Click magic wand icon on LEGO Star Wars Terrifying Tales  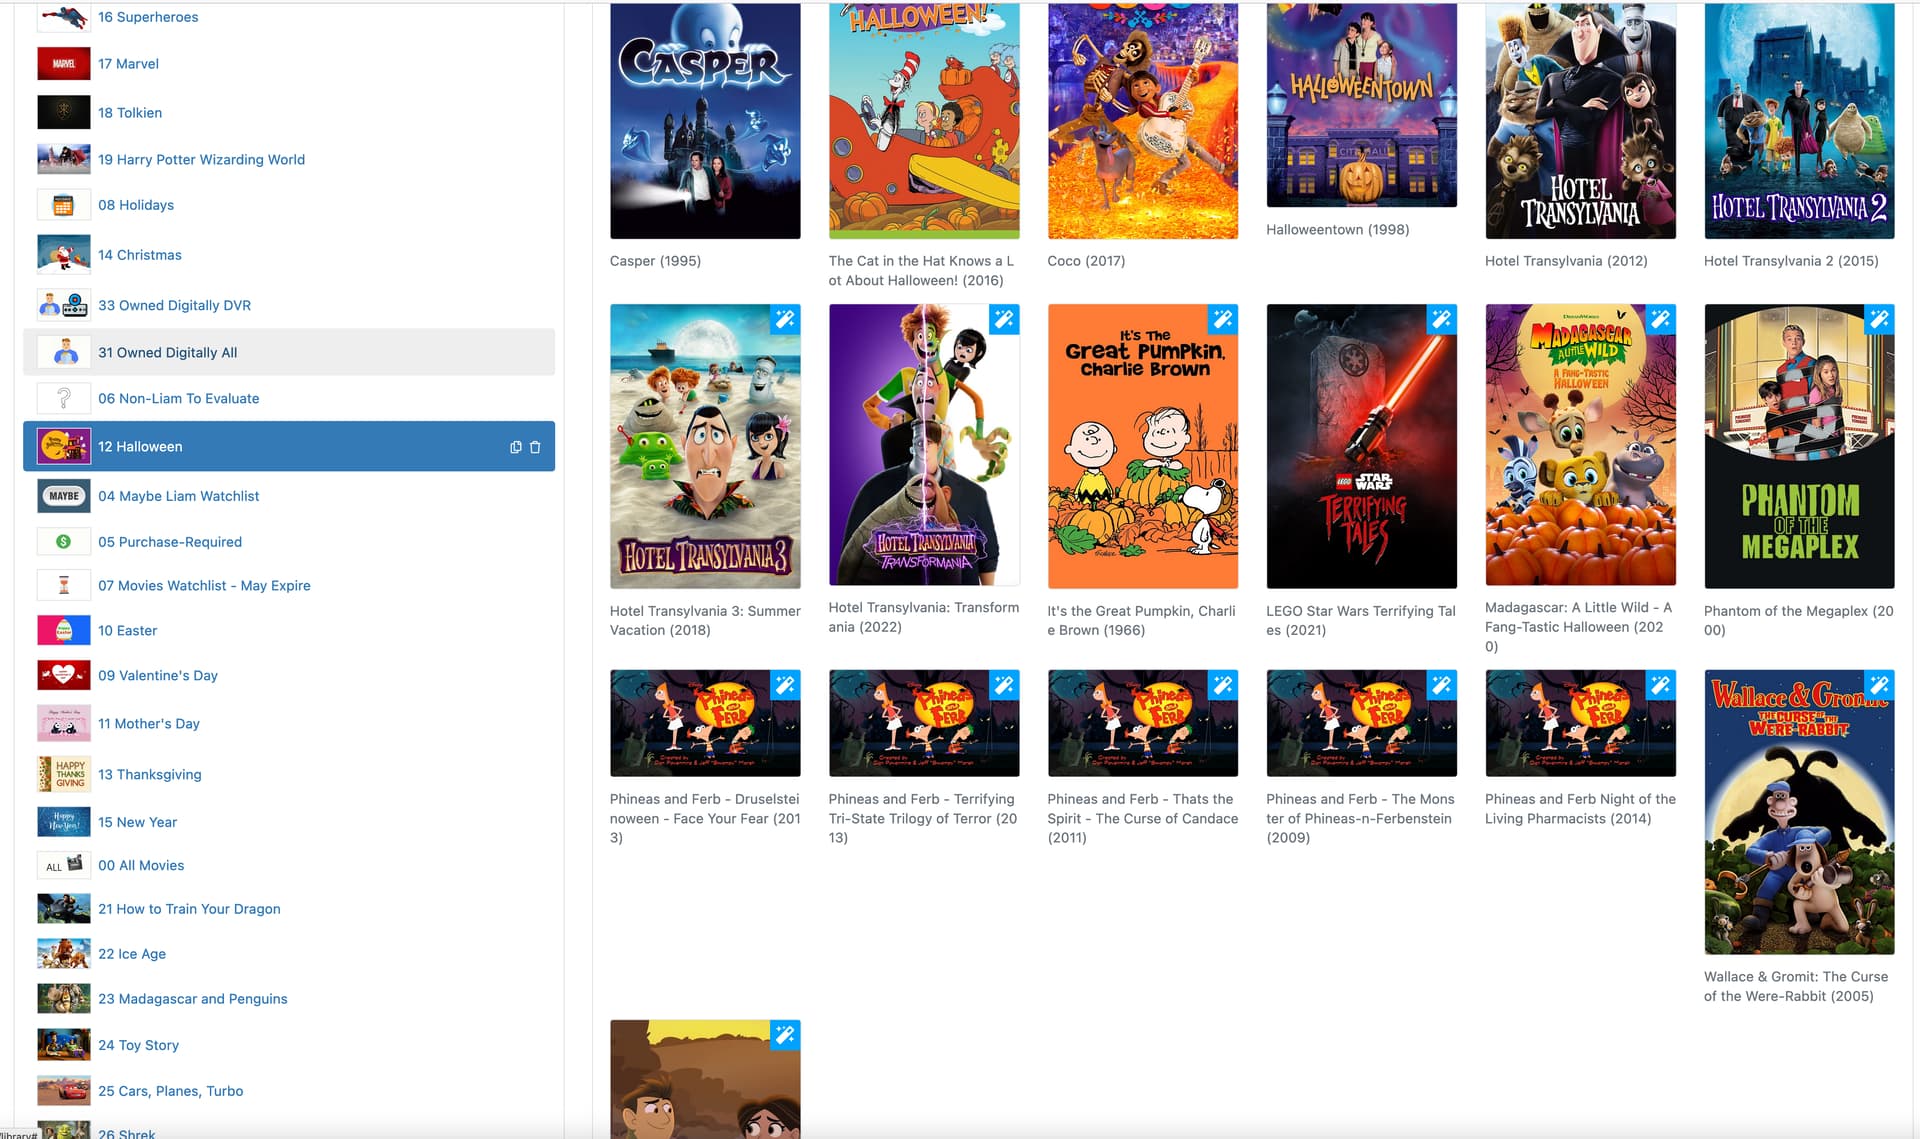pos(1441,319)
